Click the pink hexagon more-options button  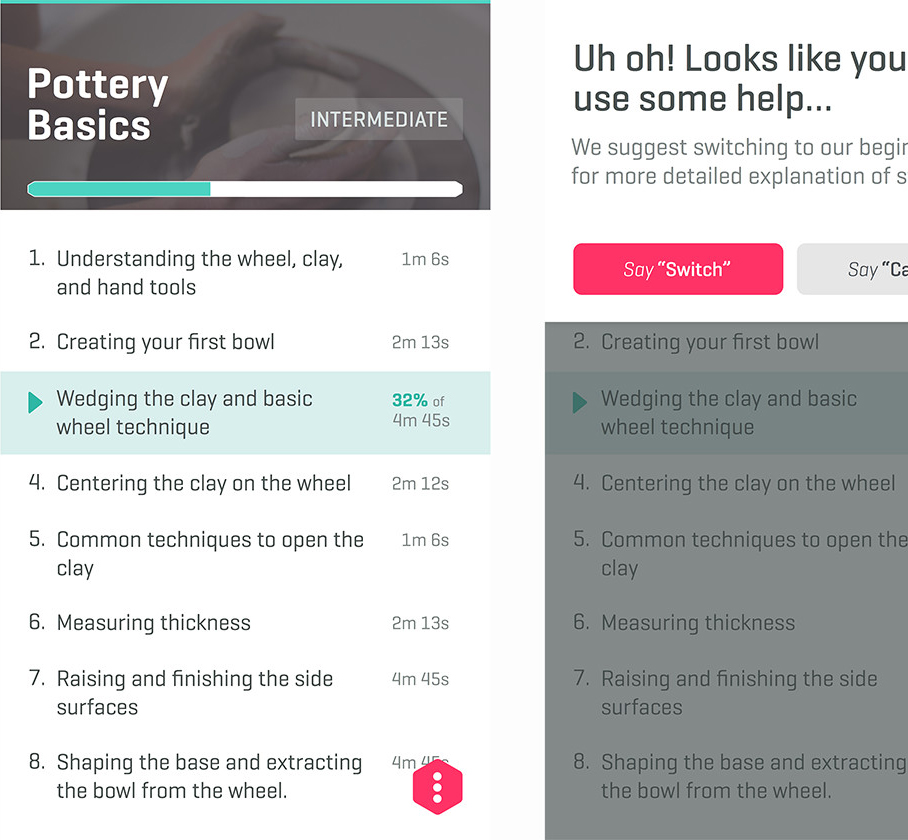click(x=437, y=787)
